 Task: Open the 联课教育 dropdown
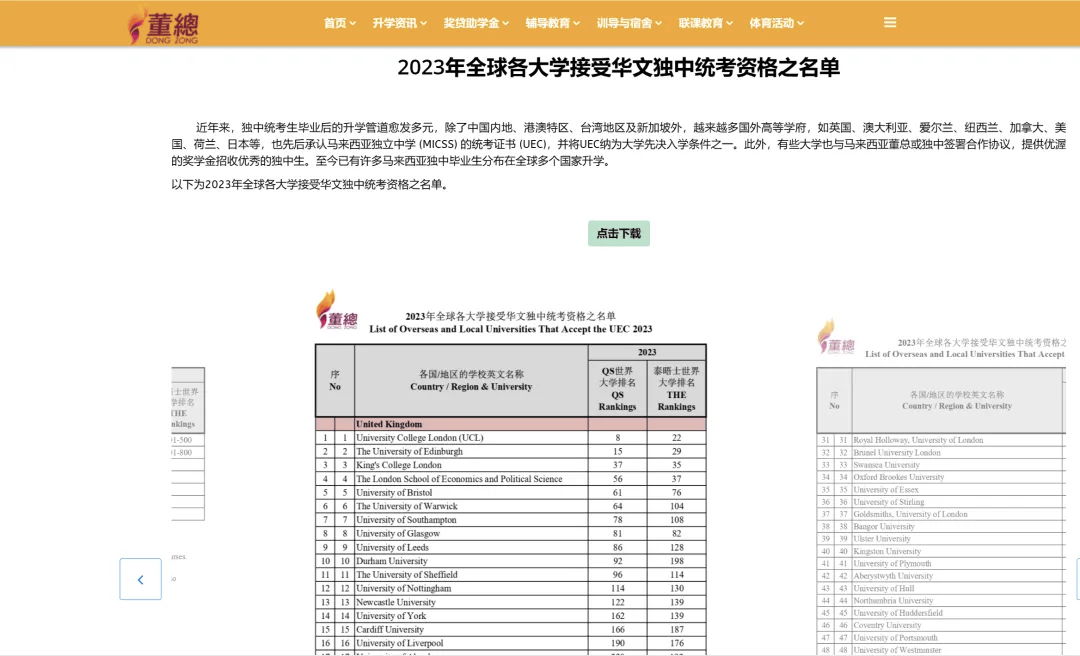[x=702, y=21]
